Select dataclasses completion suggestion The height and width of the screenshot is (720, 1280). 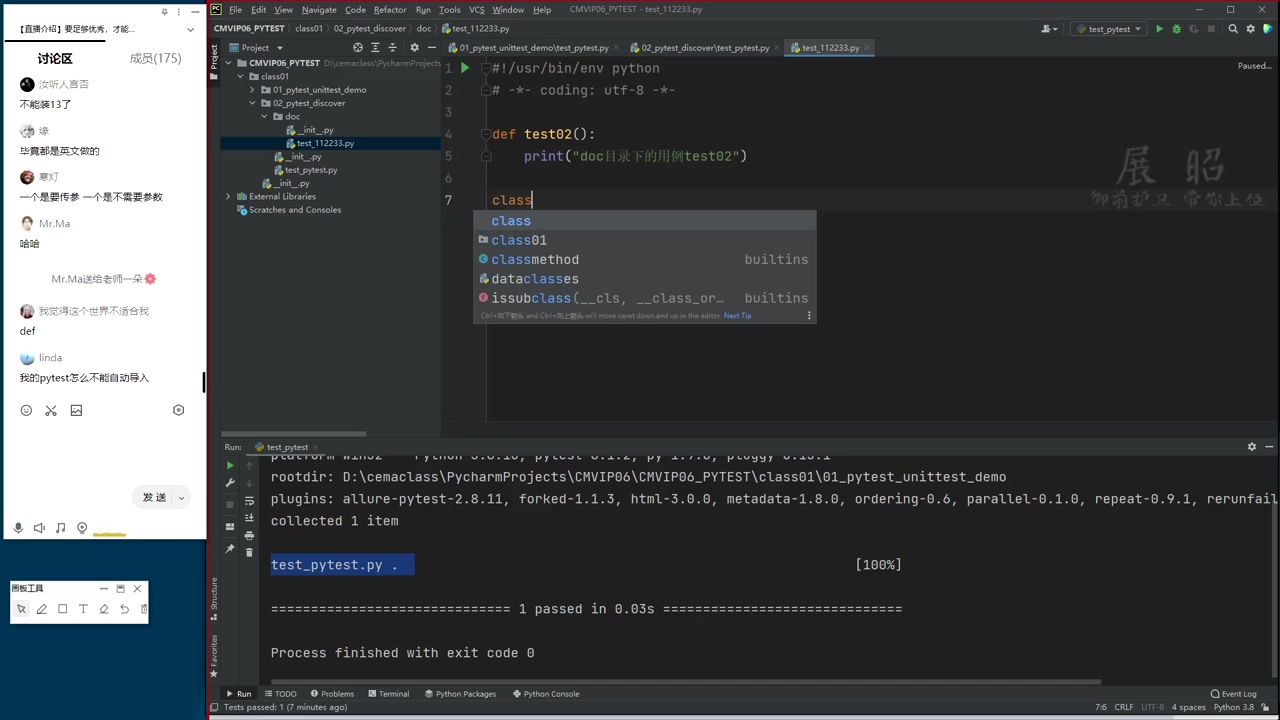pos(644,279)
